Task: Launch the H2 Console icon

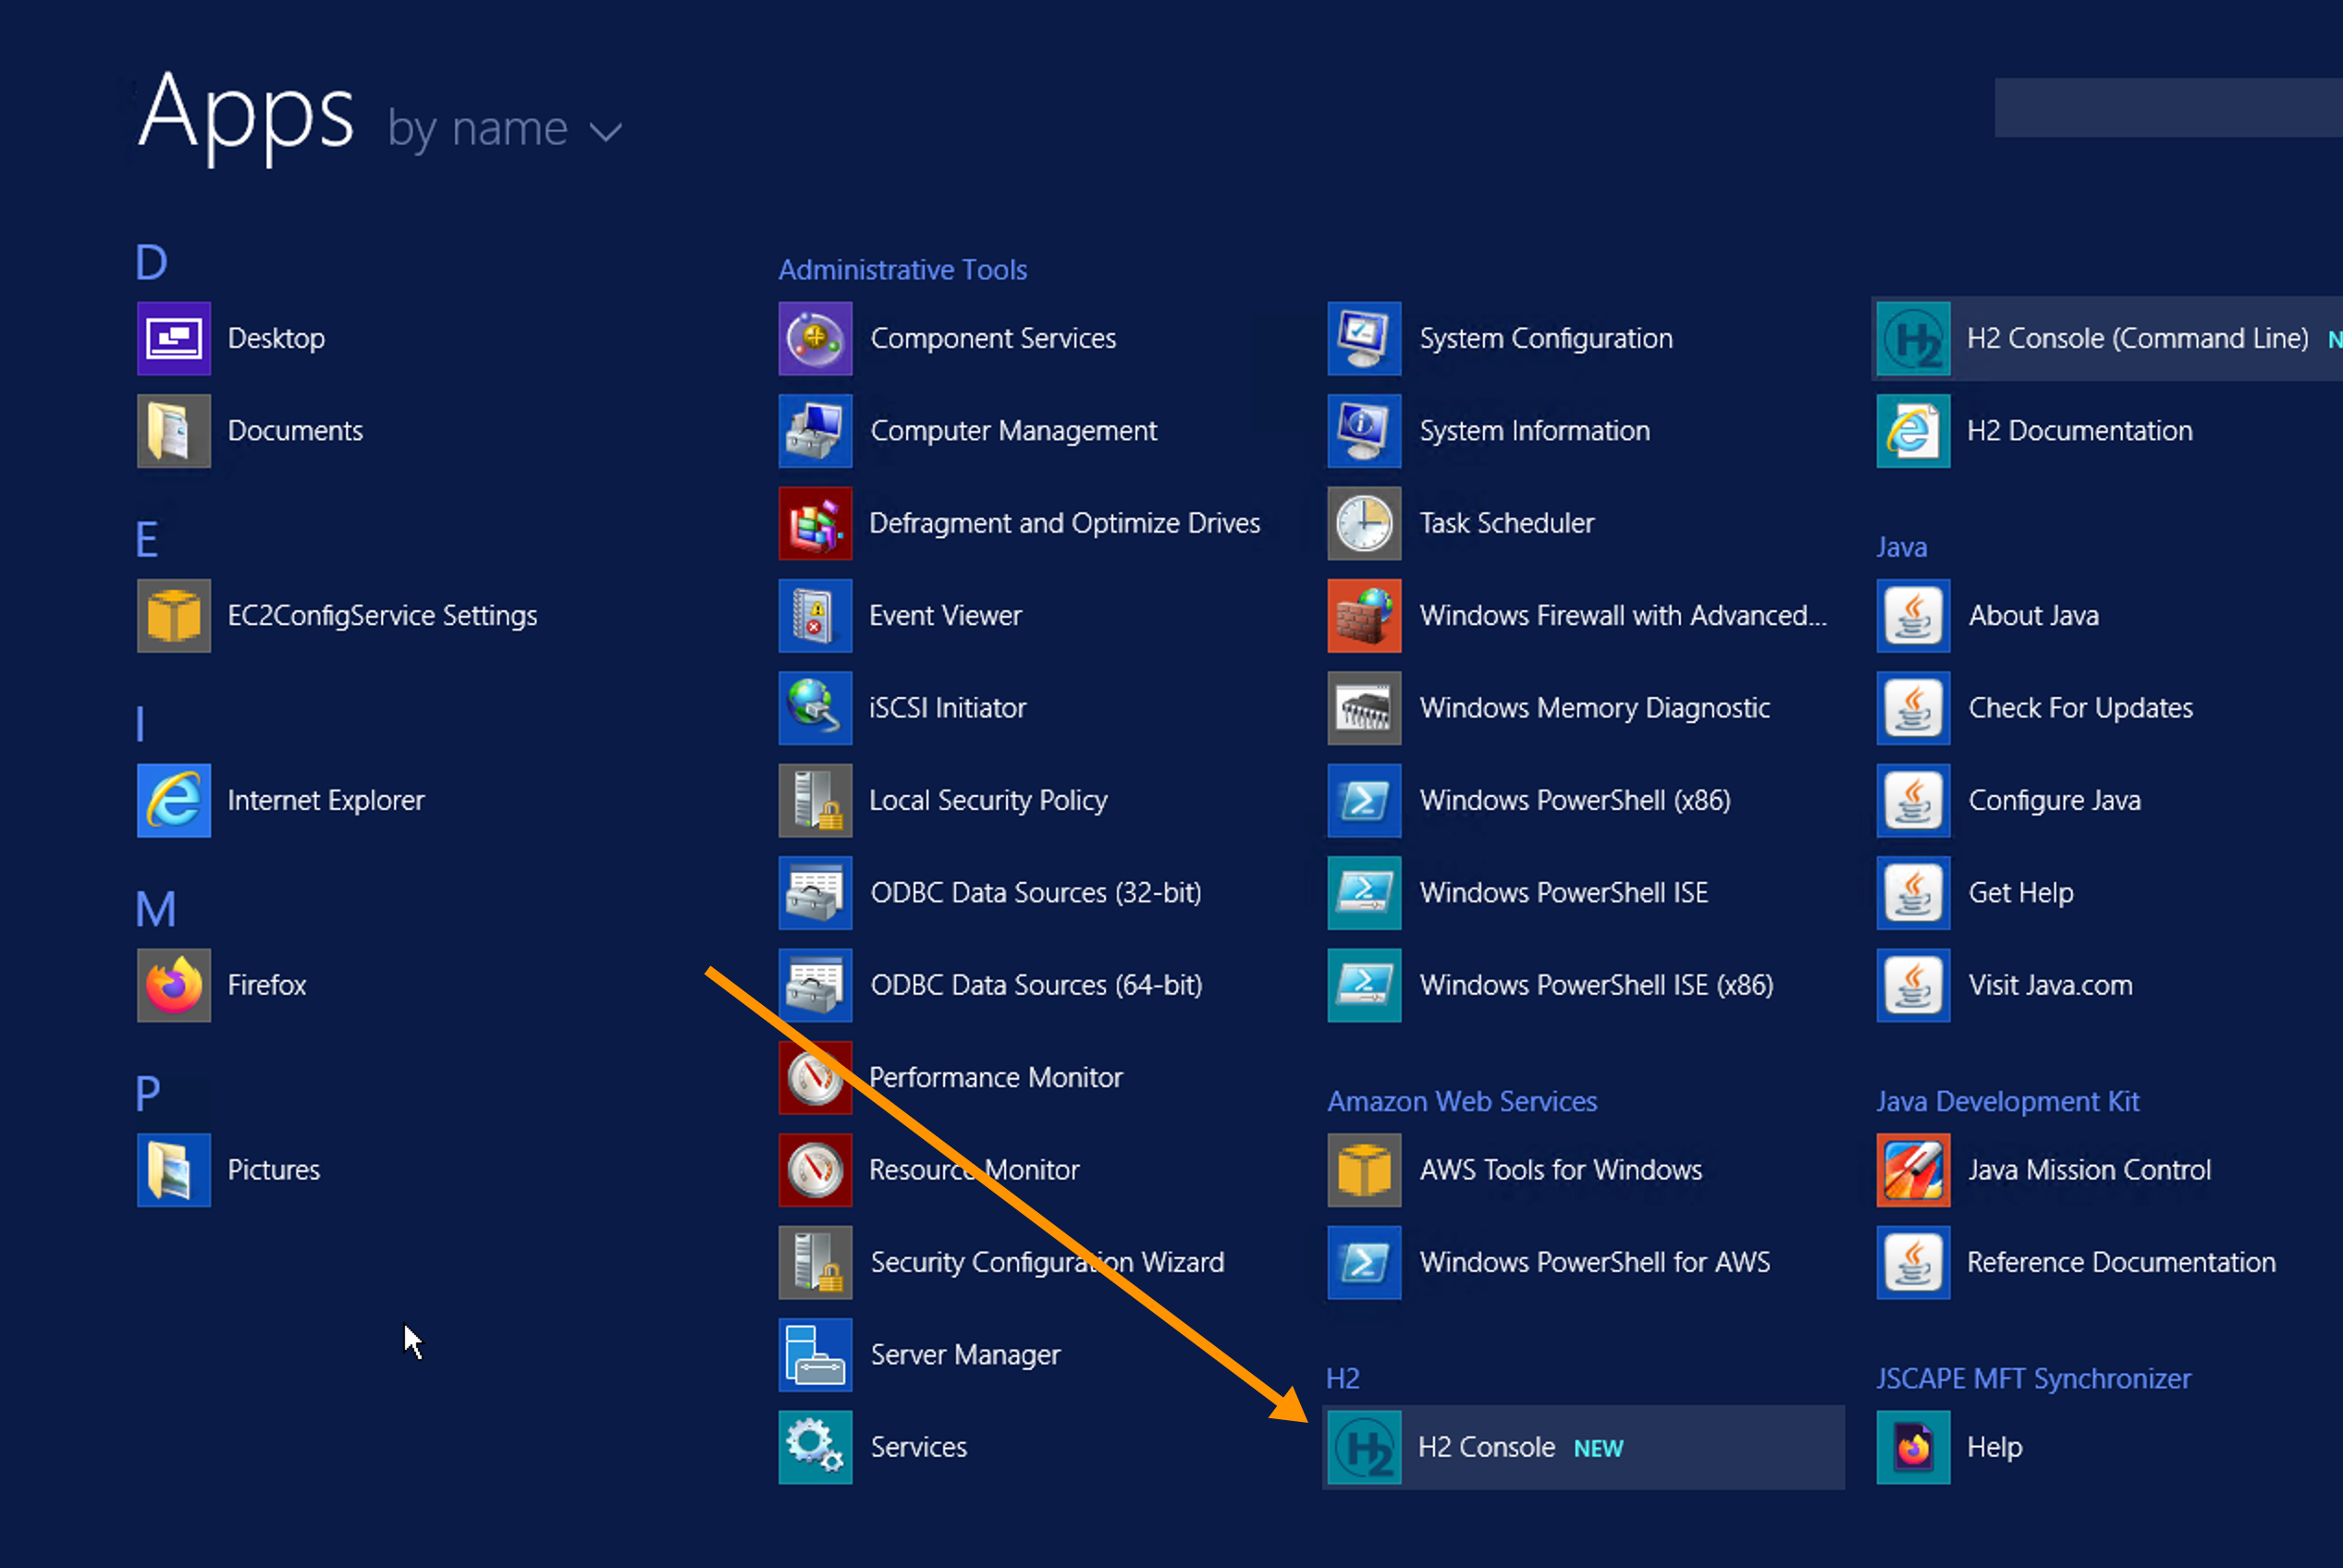Action: coord(1364,1447)
